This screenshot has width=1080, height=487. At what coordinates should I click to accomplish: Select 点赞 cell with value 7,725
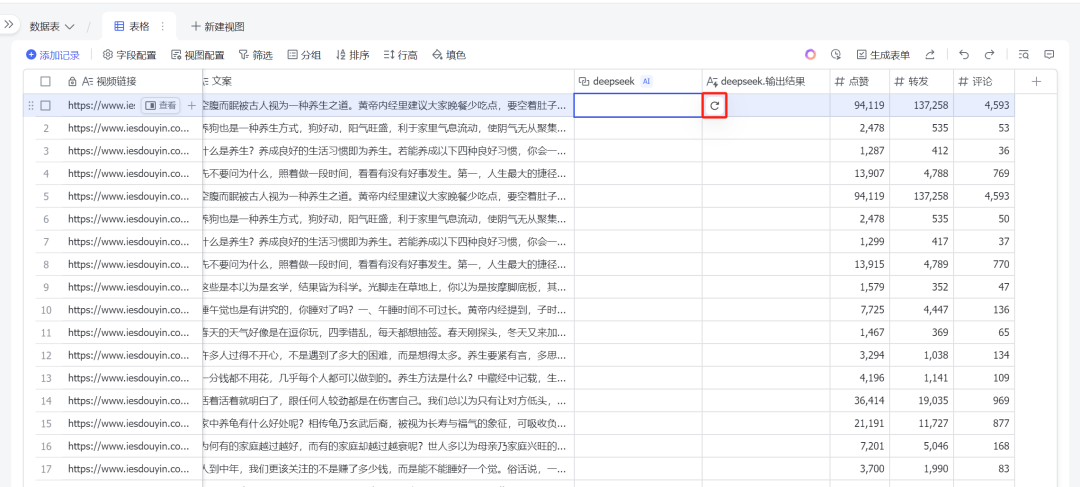click(860, 310)
